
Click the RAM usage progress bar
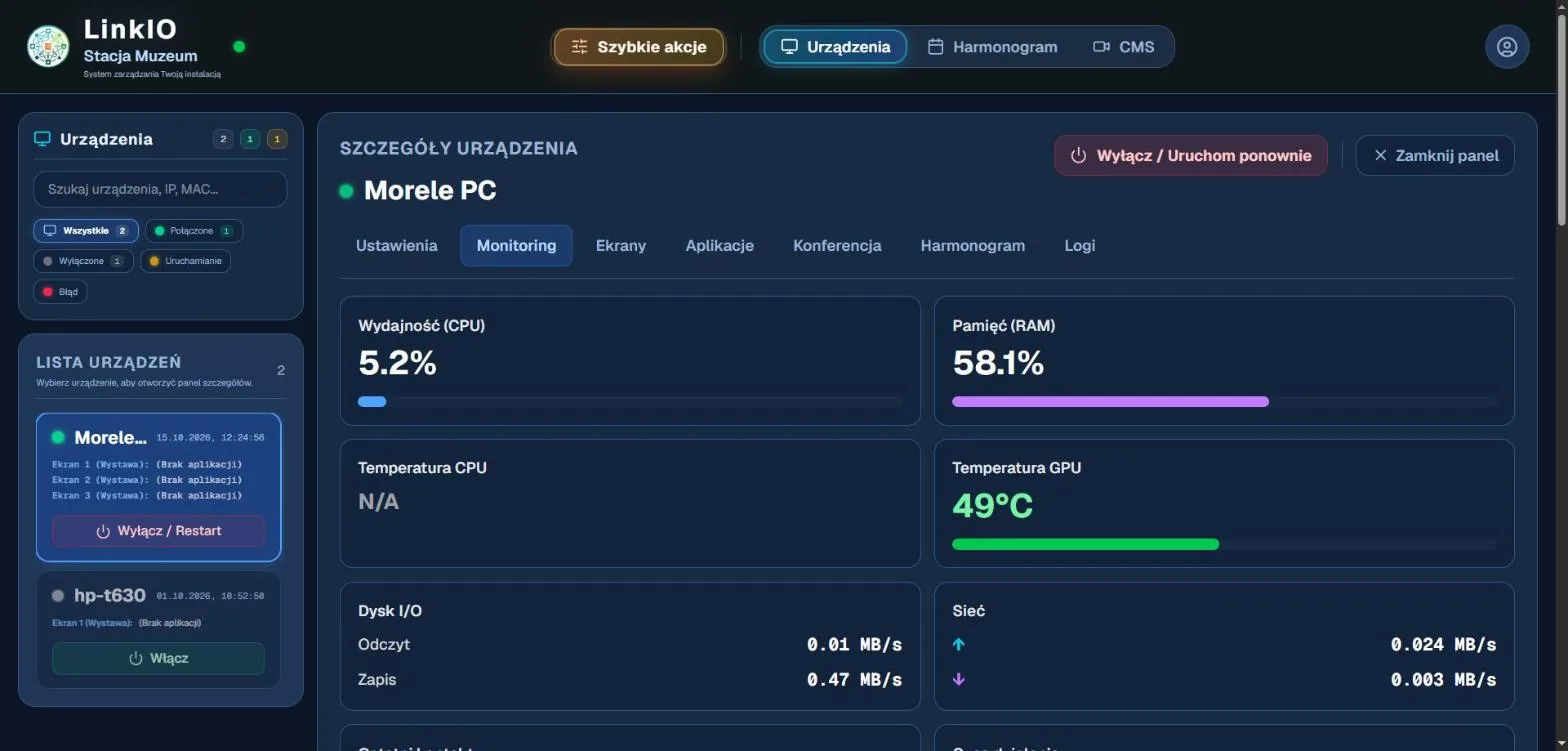tap(1224, 401)
